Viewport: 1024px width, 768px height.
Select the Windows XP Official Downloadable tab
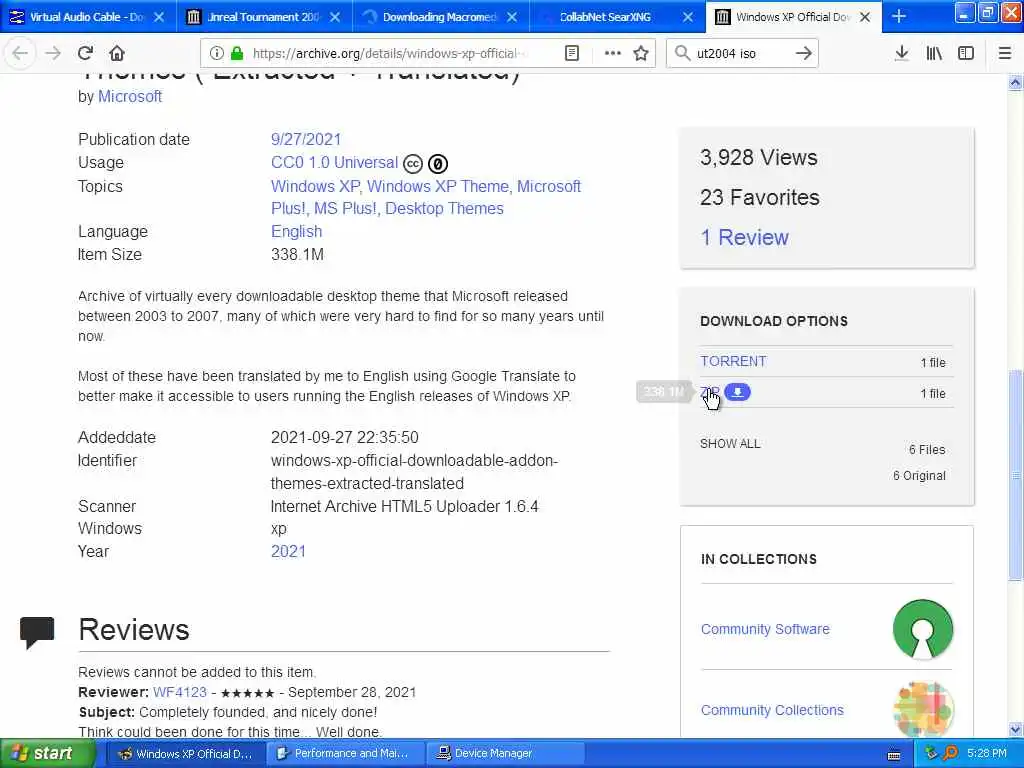793,17
